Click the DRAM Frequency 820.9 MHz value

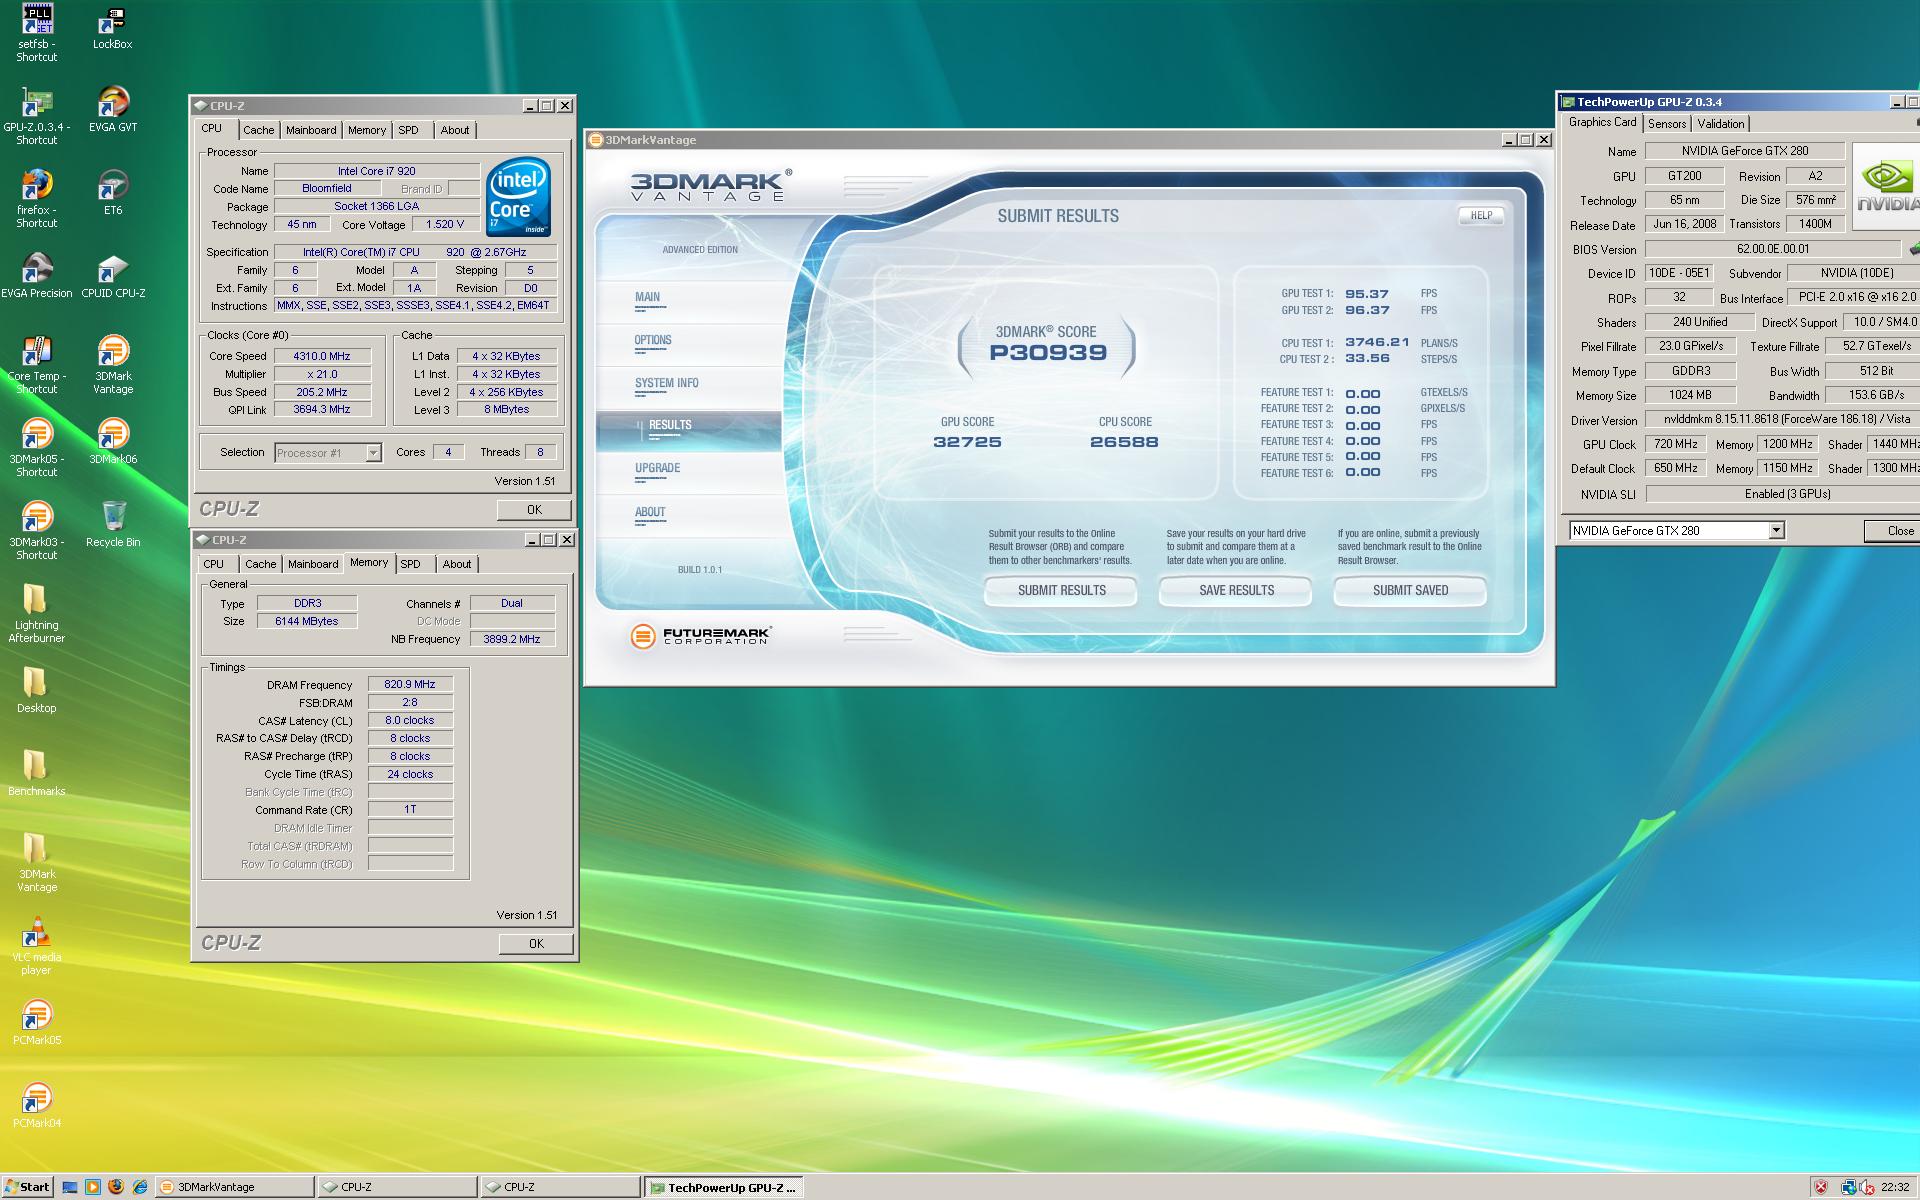click(x=410, y=685)
